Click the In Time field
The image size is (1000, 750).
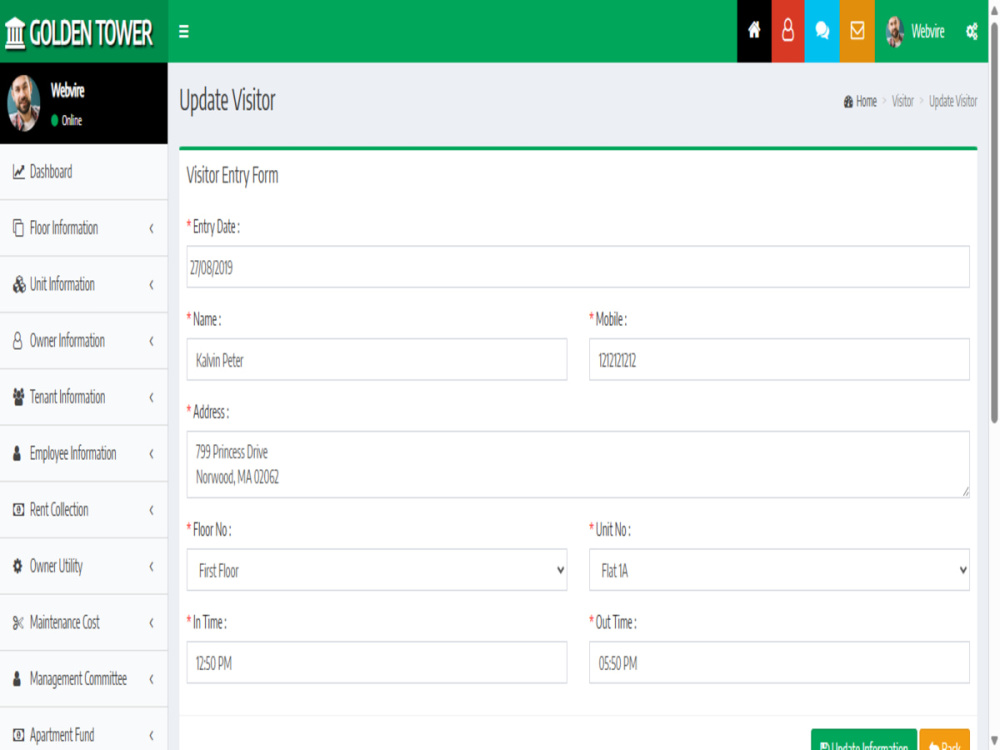(376, 663)
